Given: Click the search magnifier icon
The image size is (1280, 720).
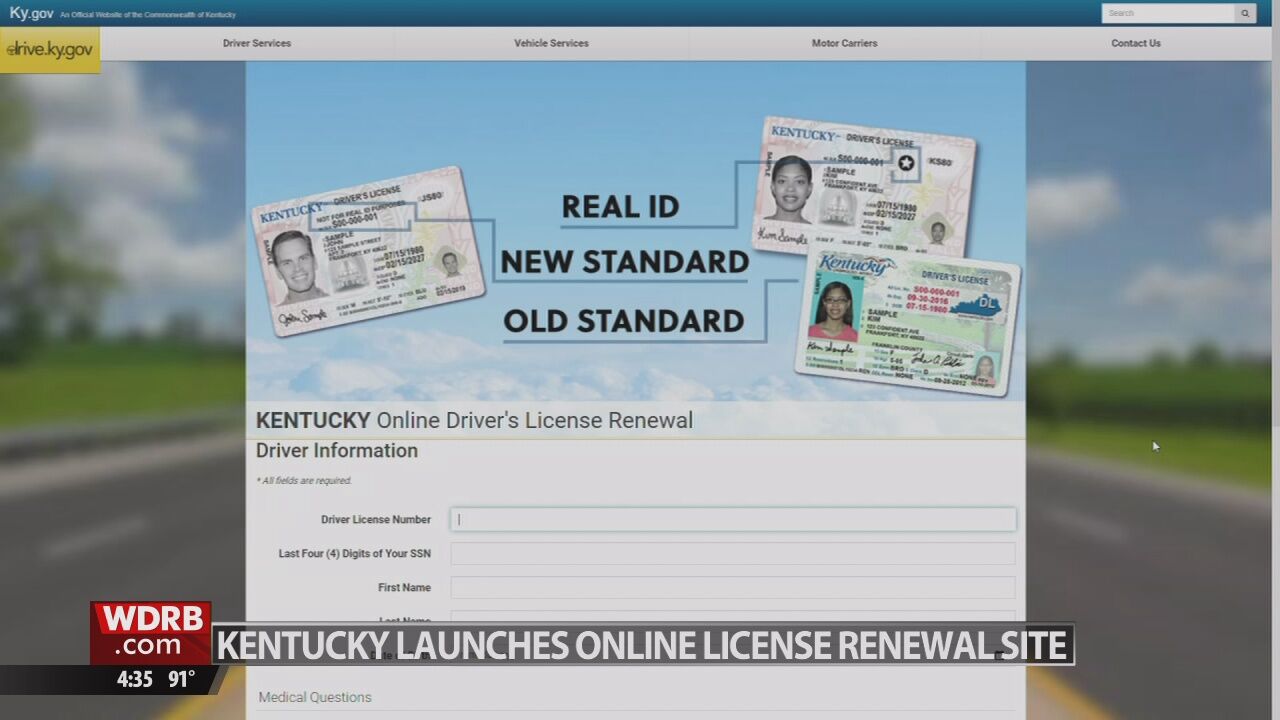Looking at the screenshot, I should click(x=1245, y=13).
